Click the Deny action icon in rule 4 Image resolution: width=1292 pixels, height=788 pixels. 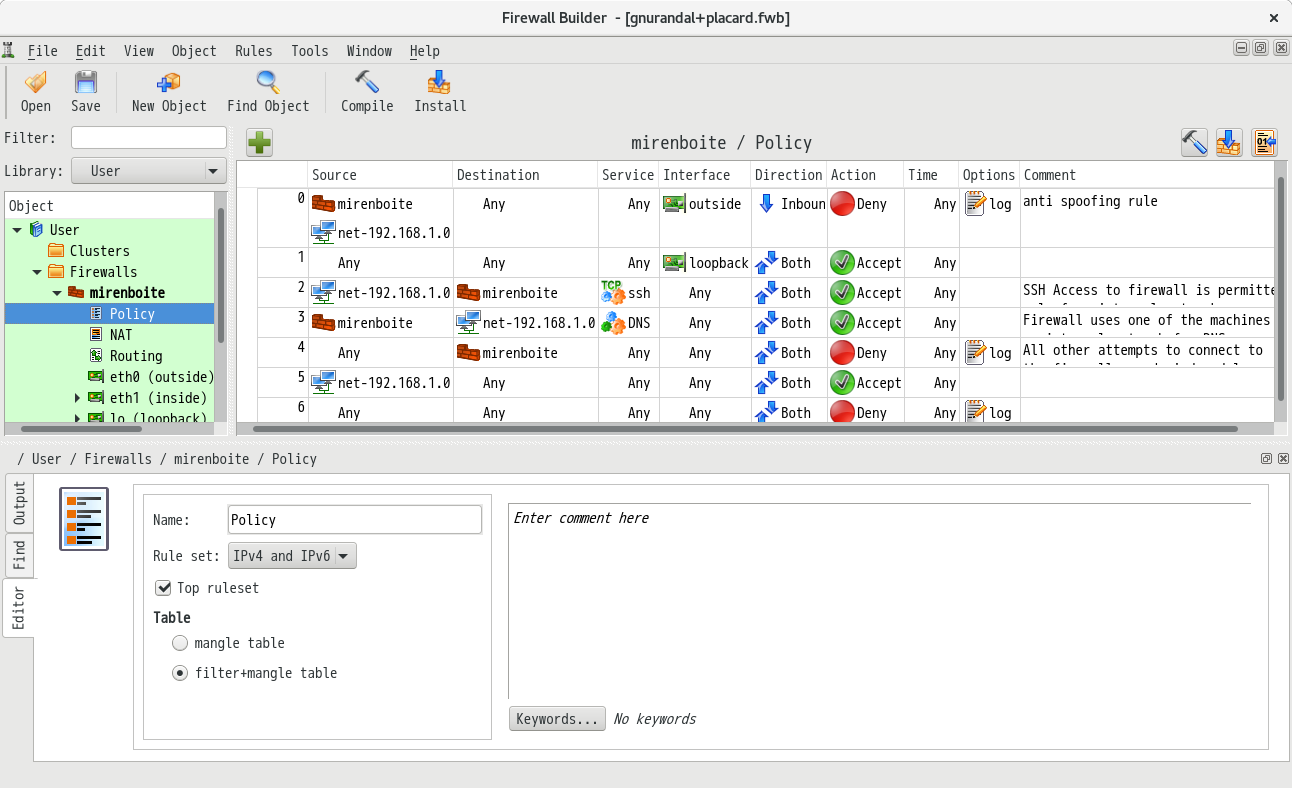[842, 353]
